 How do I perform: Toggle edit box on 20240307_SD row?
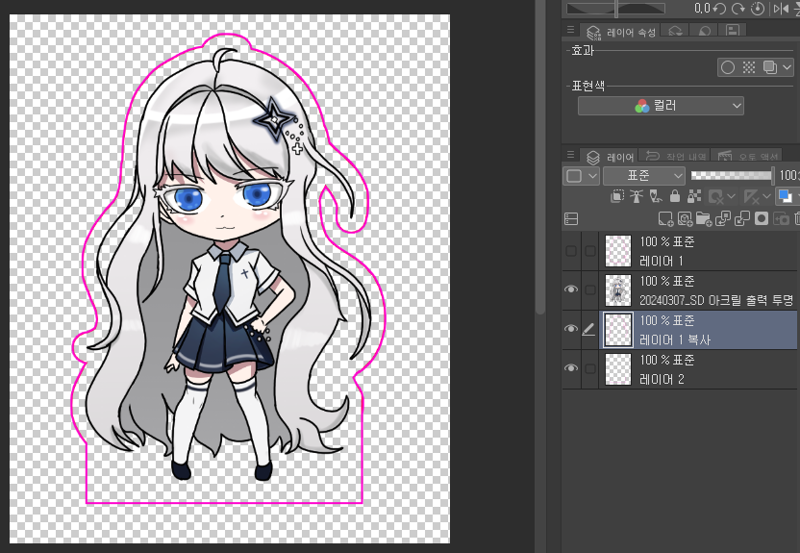pos(590,290)
